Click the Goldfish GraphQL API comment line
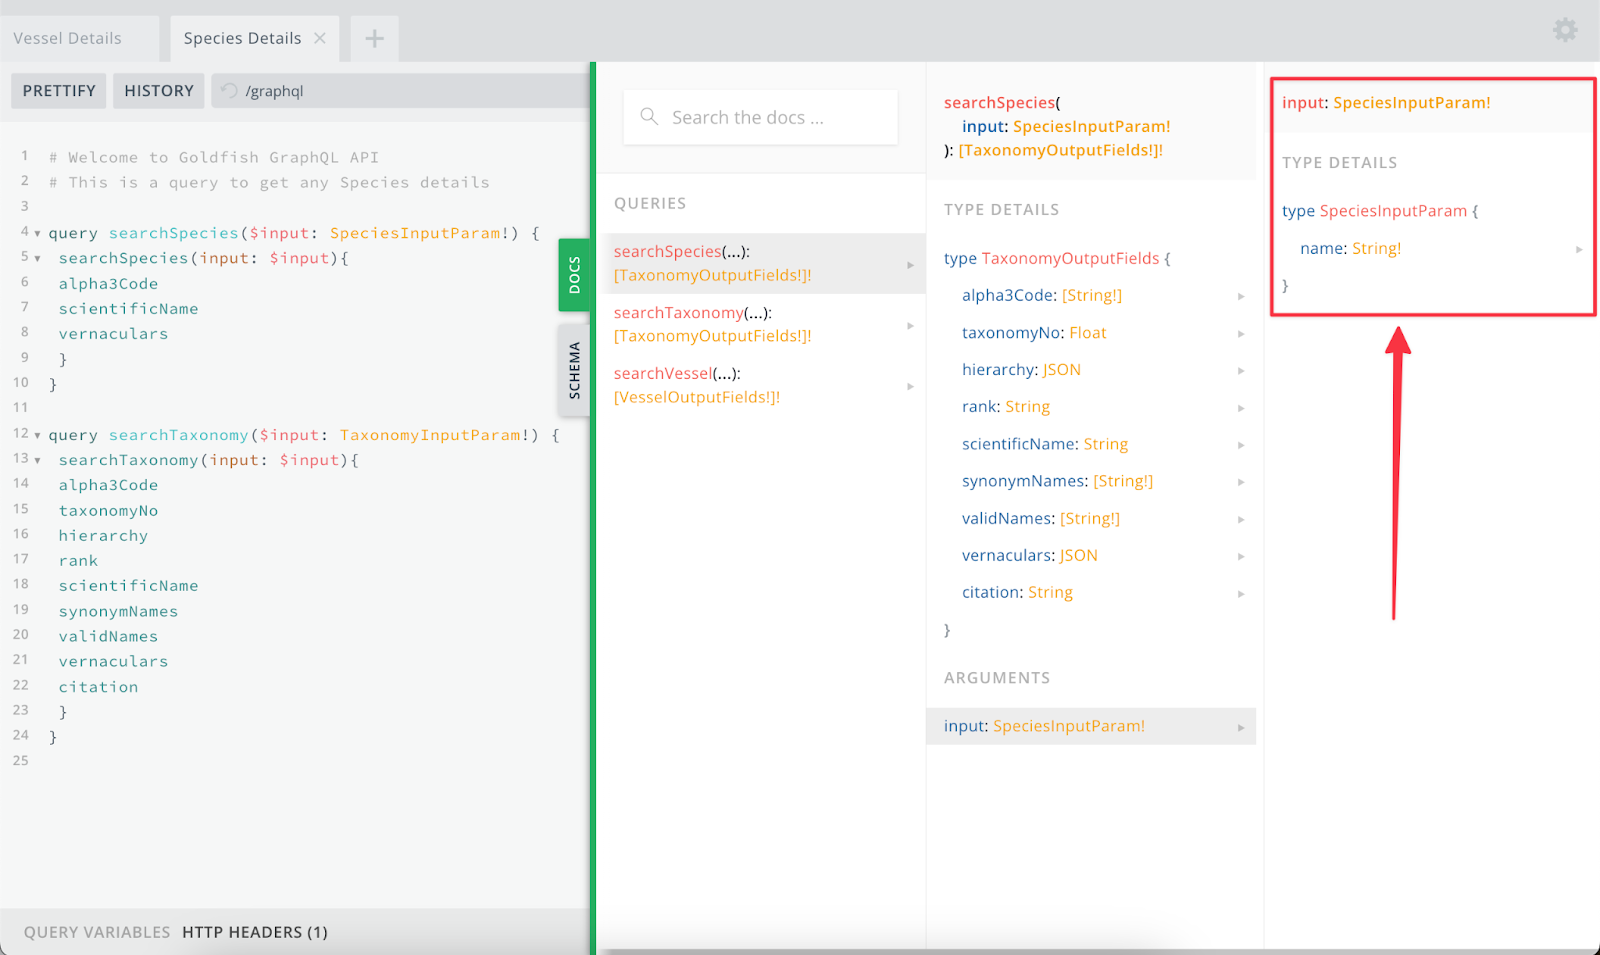 pyautogui.click(x=214, y=157)
